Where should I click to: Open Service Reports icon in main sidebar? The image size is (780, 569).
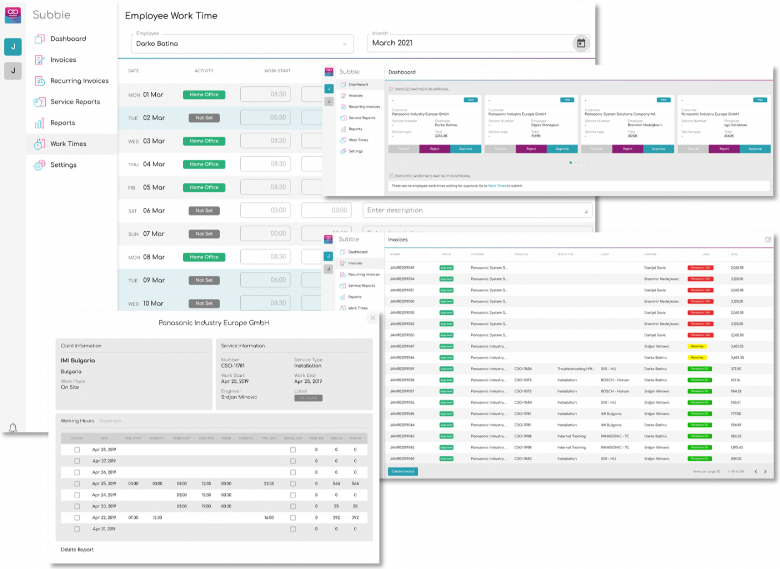[40, 102]
